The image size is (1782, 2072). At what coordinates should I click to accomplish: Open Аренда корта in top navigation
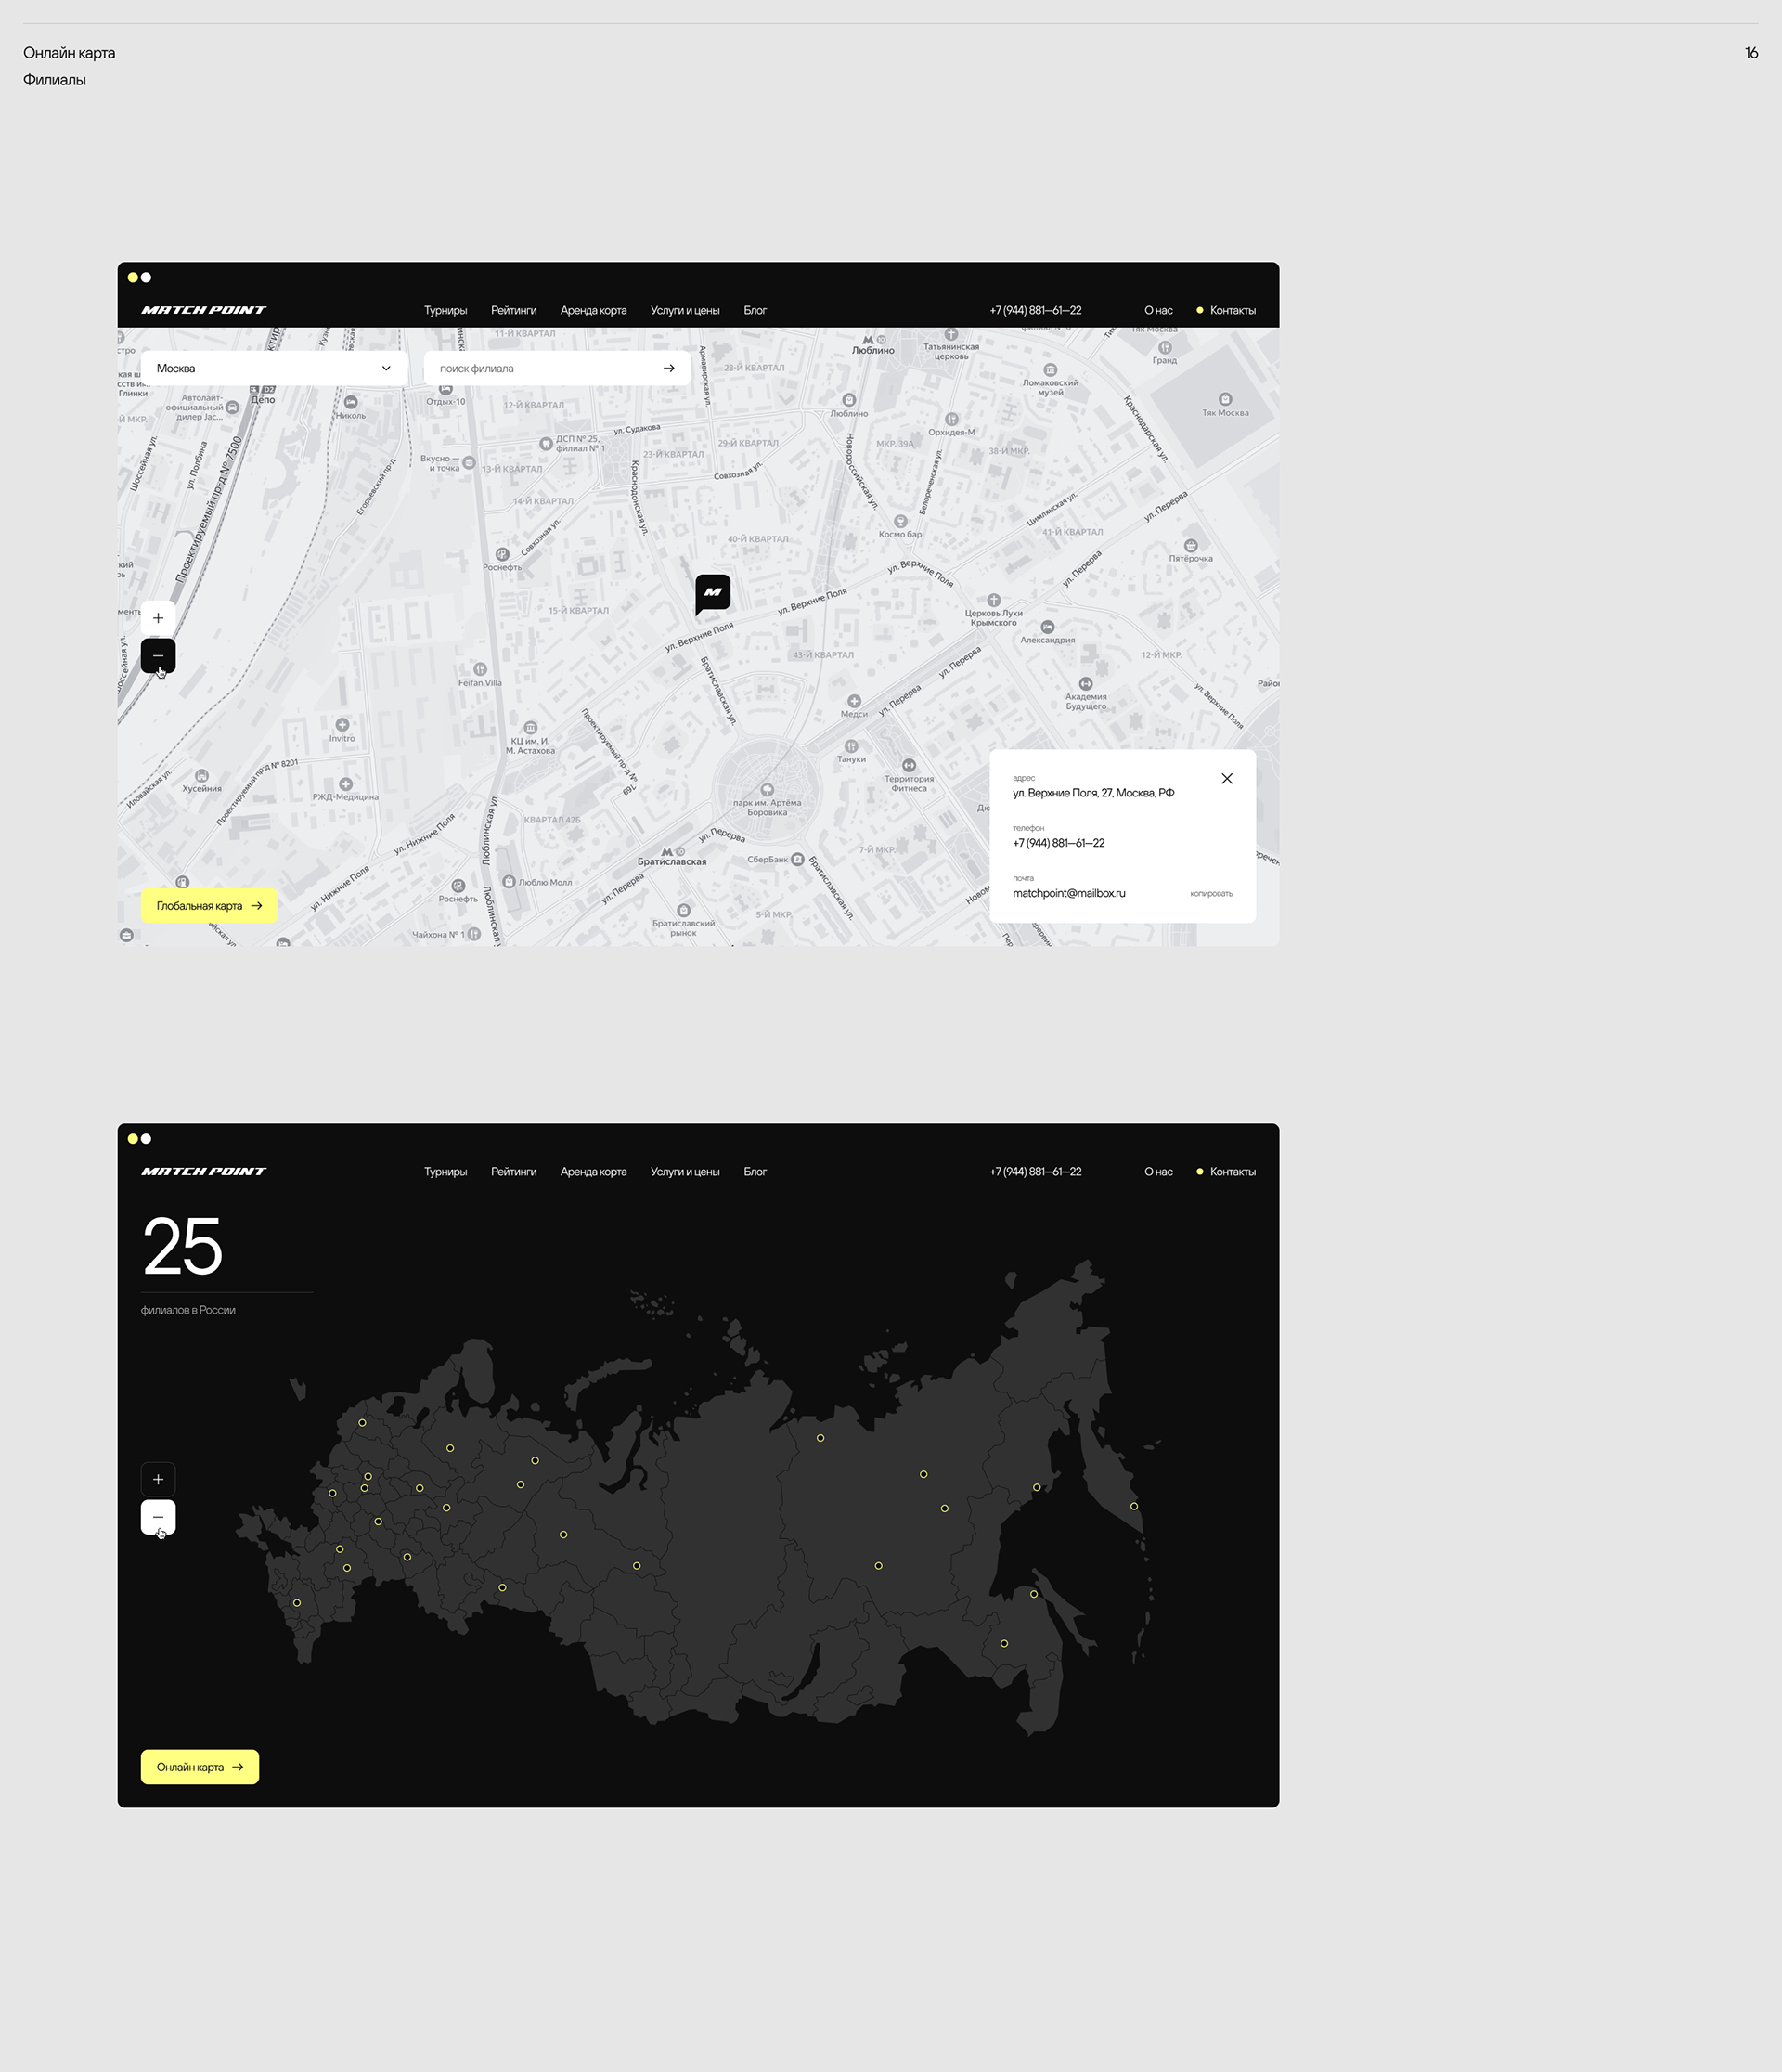point(593,310)
